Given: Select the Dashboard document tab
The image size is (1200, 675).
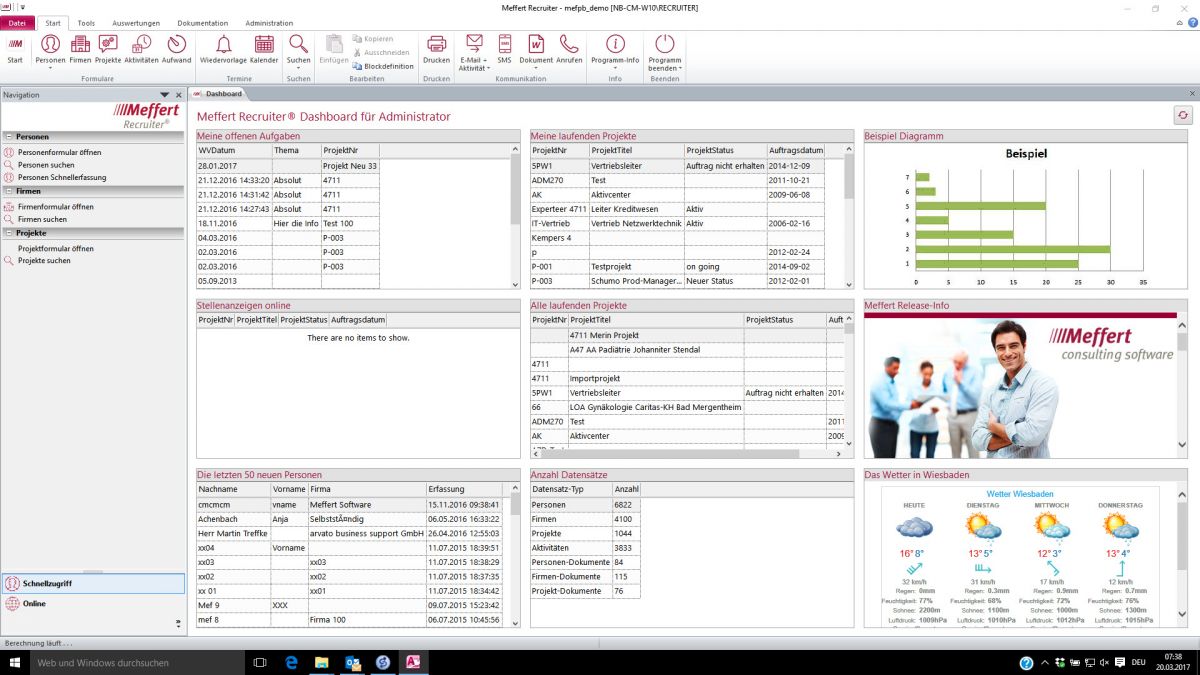Looking at the screenshot, I should 218,94.
